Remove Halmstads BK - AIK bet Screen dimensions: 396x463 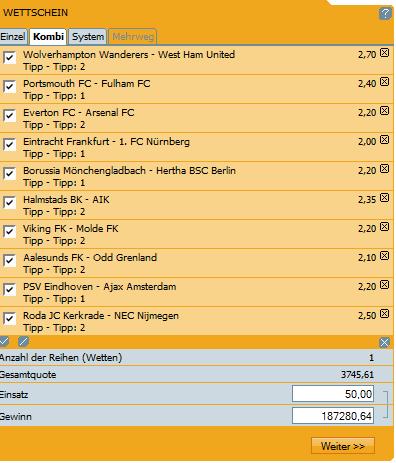385,198
